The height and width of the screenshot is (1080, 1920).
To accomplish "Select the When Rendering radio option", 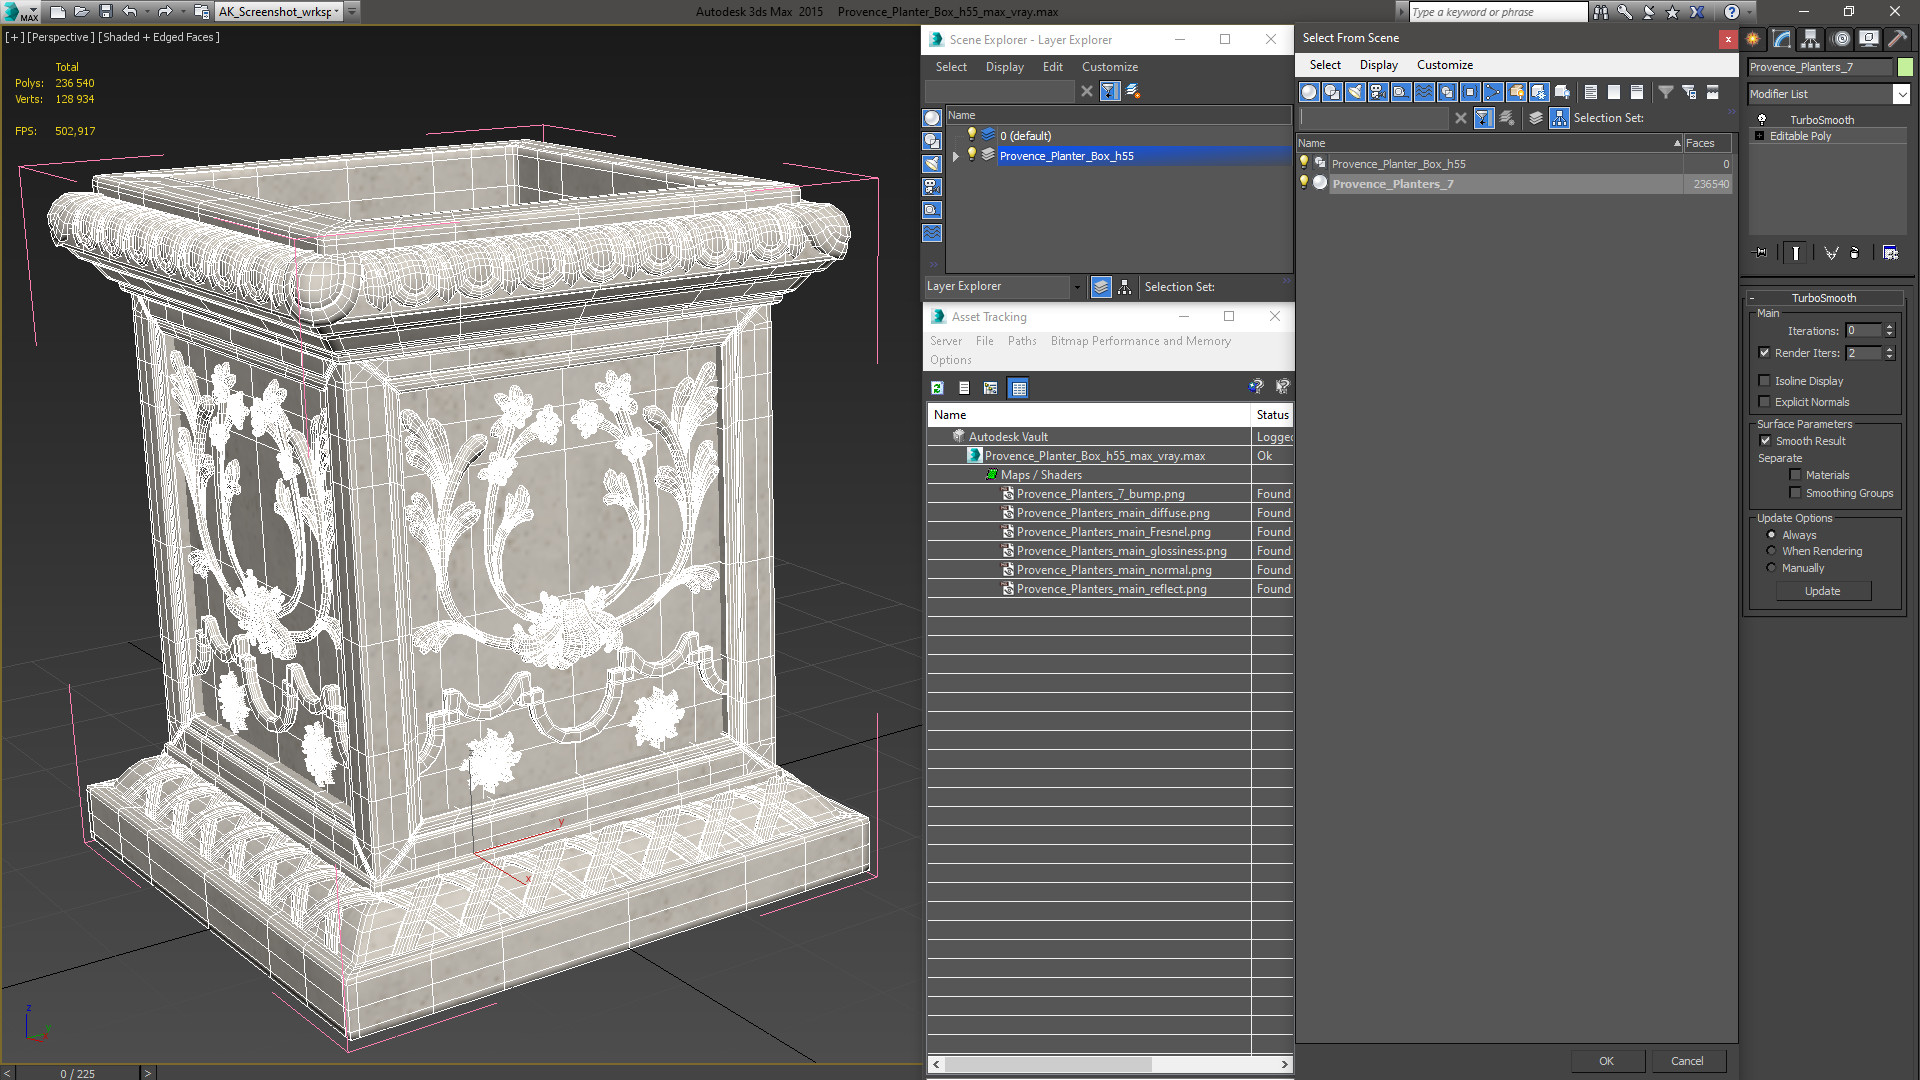I will tap(1771, 551).
